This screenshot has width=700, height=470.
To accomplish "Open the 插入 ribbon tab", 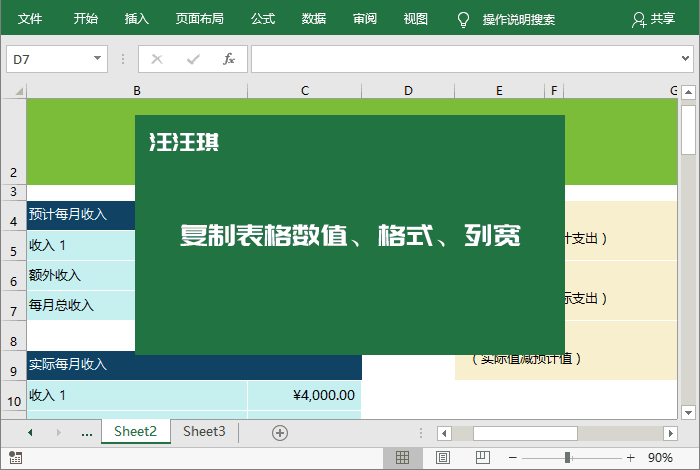I will pos(137,19).
